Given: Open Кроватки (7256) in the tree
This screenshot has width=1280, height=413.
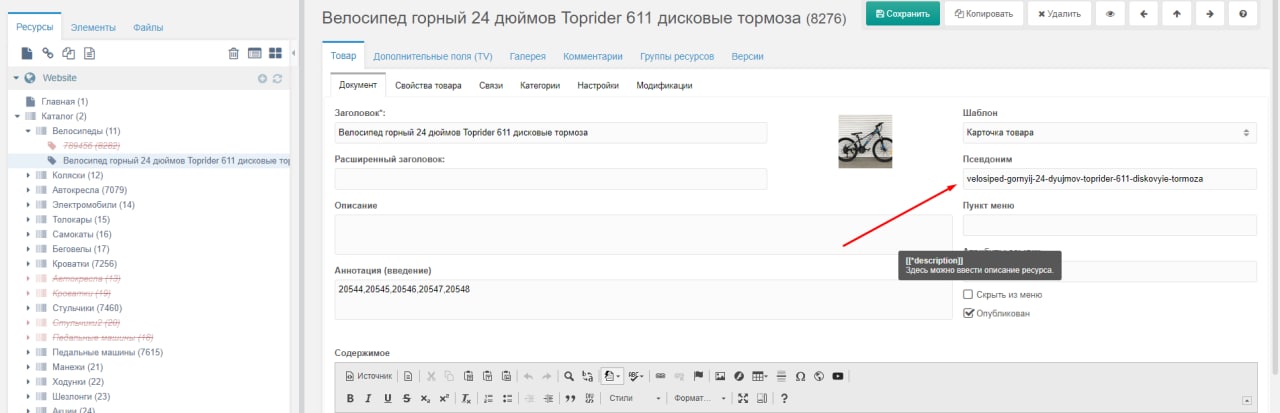Looking at the screenshot, I should (85, 263).
